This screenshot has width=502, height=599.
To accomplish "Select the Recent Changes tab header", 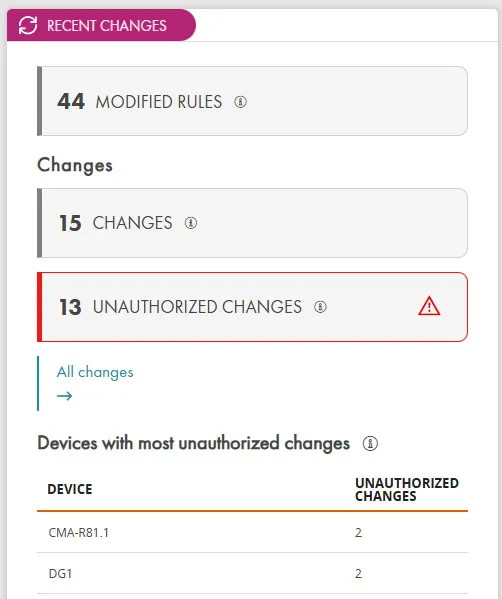I will pyautogui.click(x=101, y=25).
